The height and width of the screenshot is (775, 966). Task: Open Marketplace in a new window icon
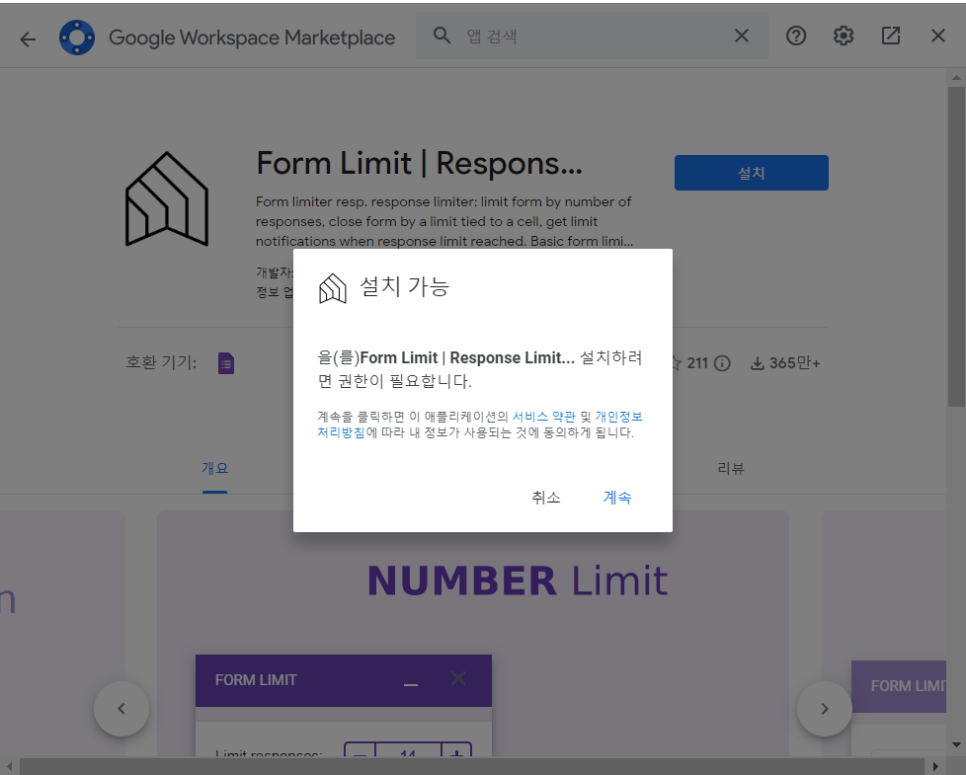(x=891, y=36)
